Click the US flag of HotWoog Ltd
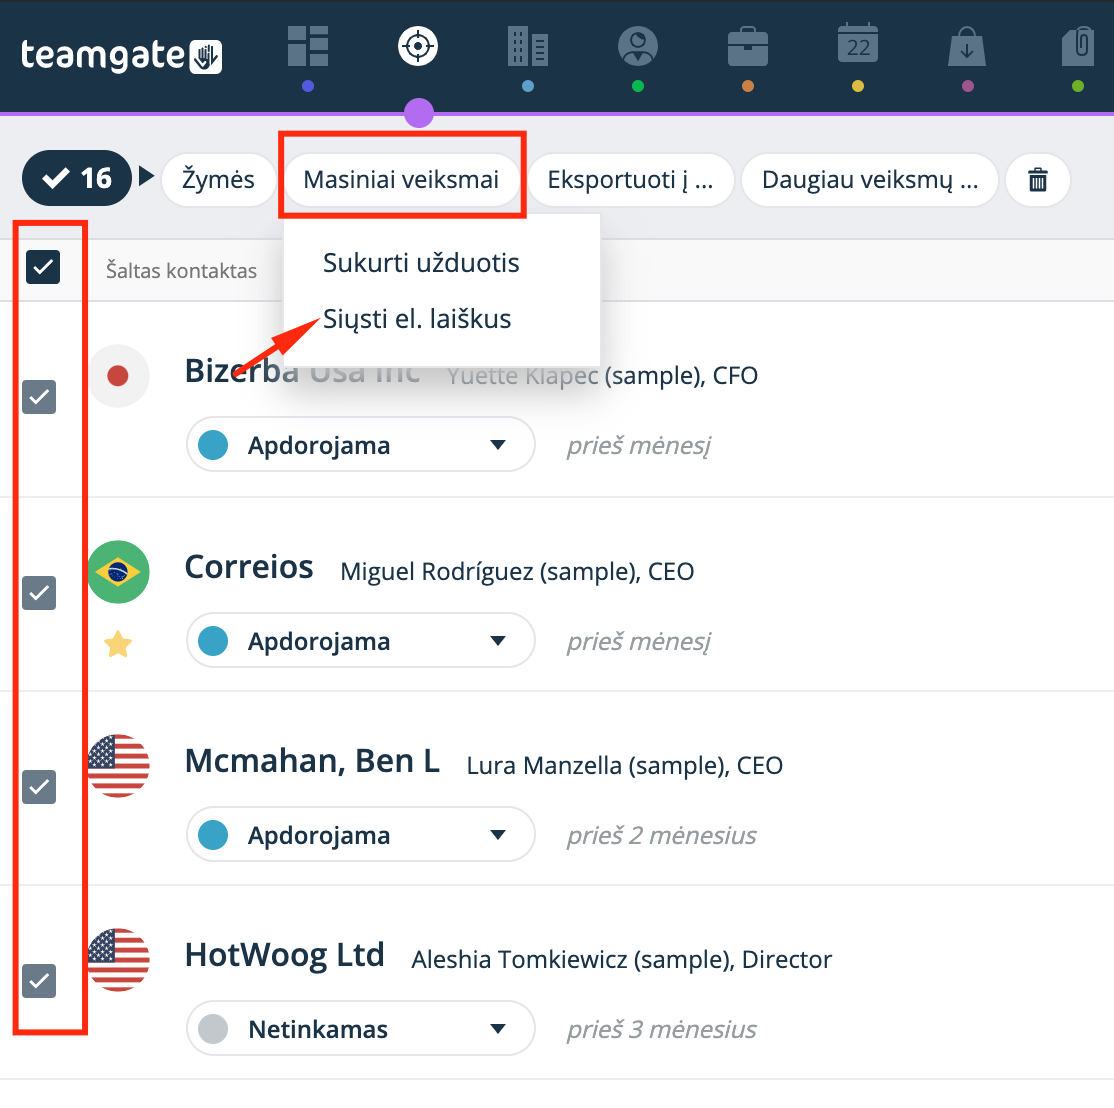This screenshot has height=1108, width=1114. click(x=119, y=960)
